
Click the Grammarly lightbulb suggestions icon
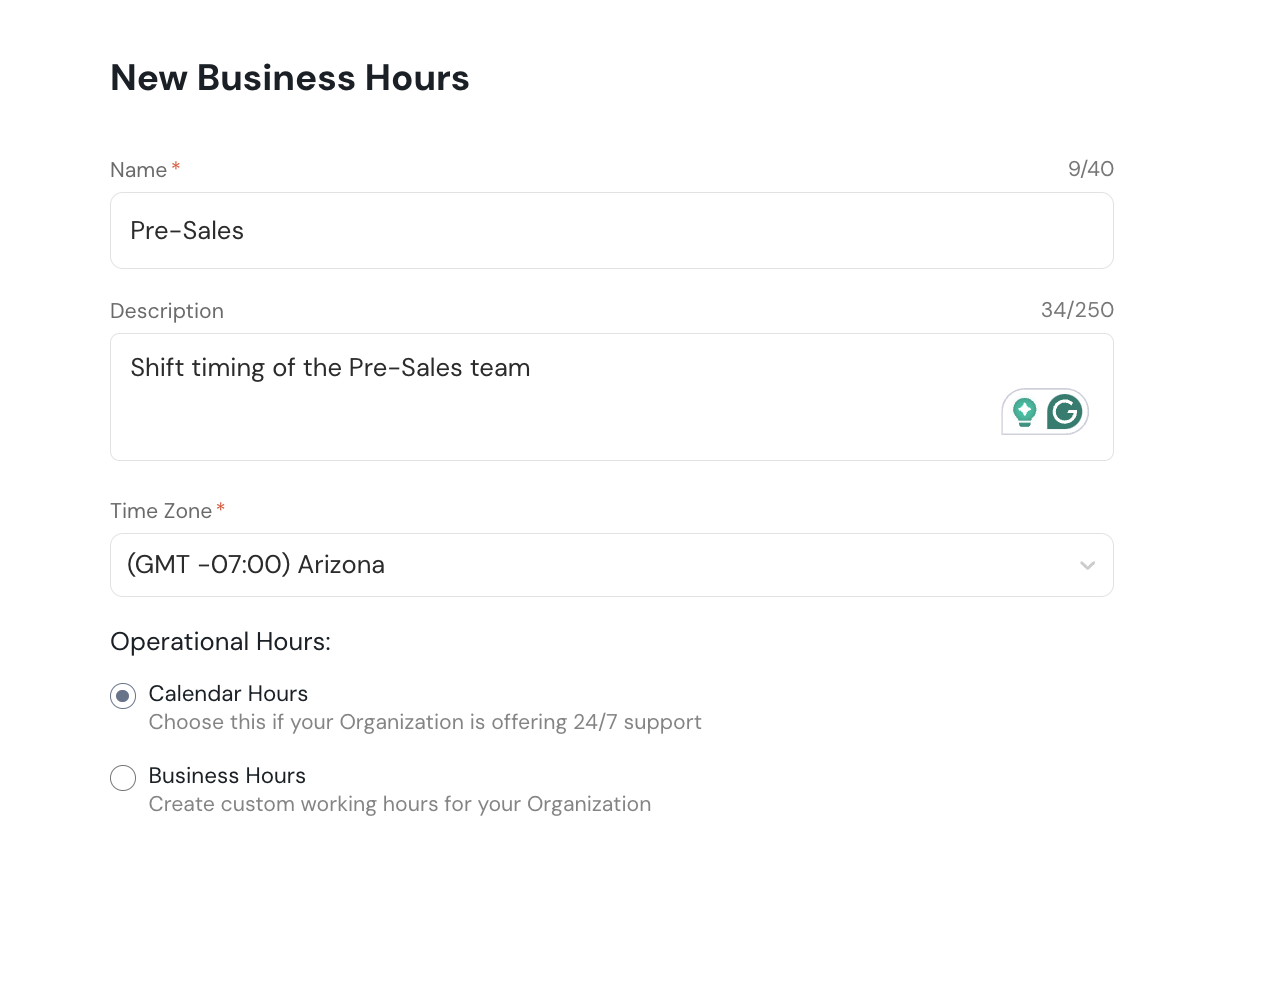pos(1024,412)
